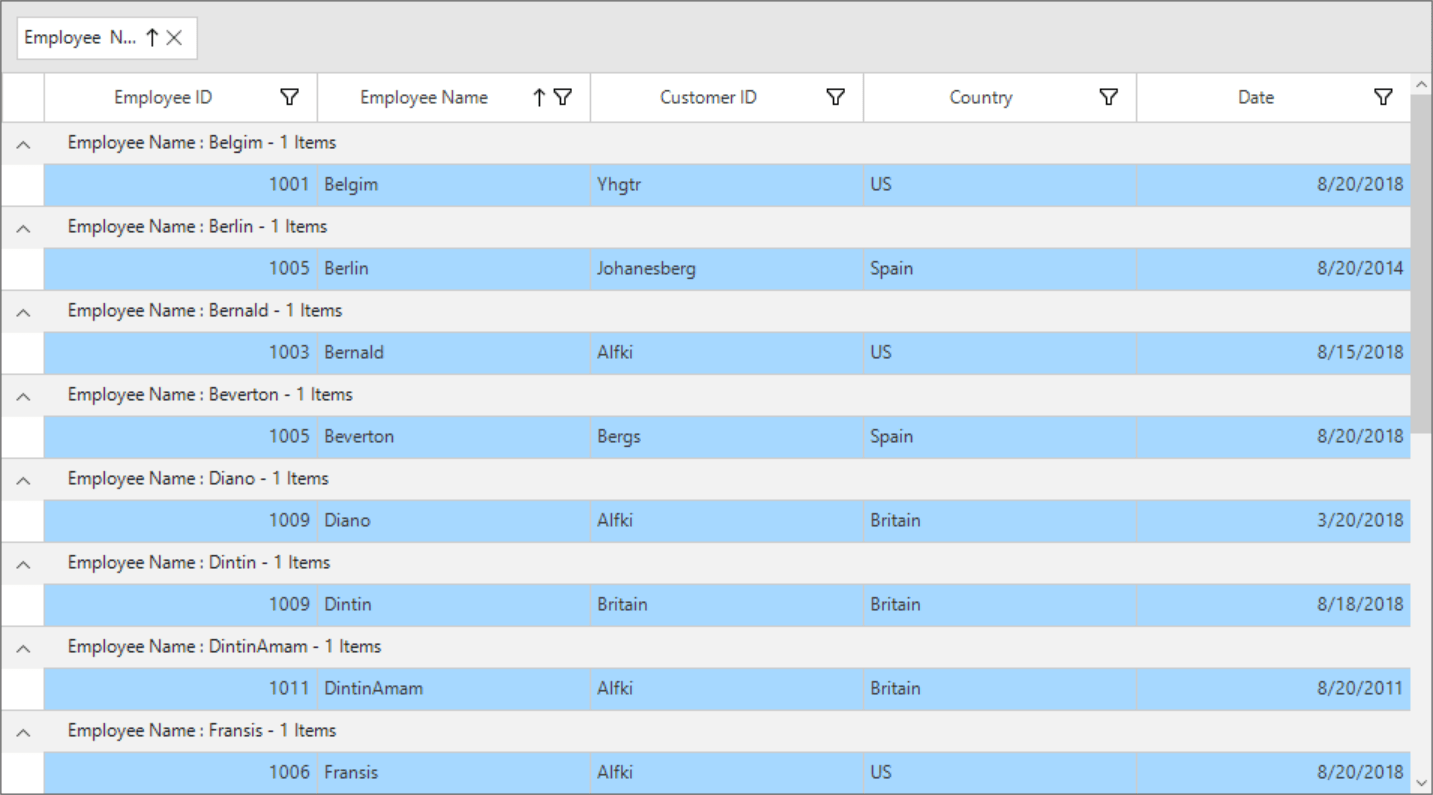The image size is (1433, 795).
Task: Open the filter for Employee Name column
Action: click(563, 96)
